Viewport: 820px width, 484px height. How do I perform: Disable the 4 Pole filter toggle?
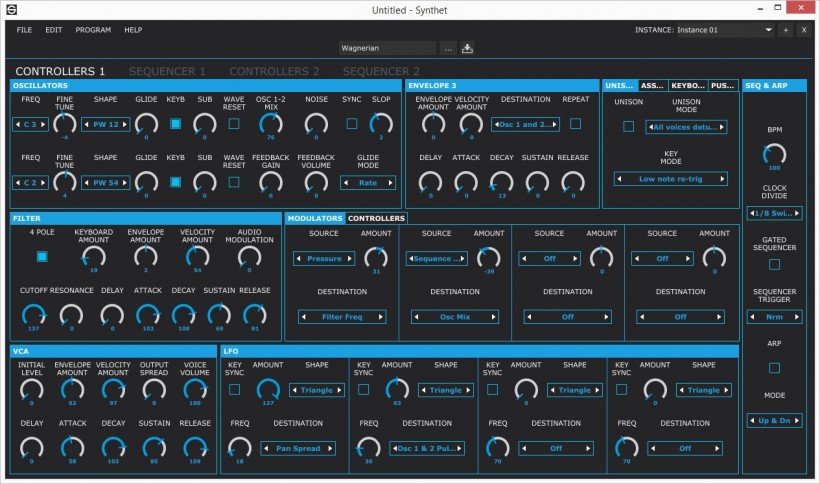click(41, 257)
